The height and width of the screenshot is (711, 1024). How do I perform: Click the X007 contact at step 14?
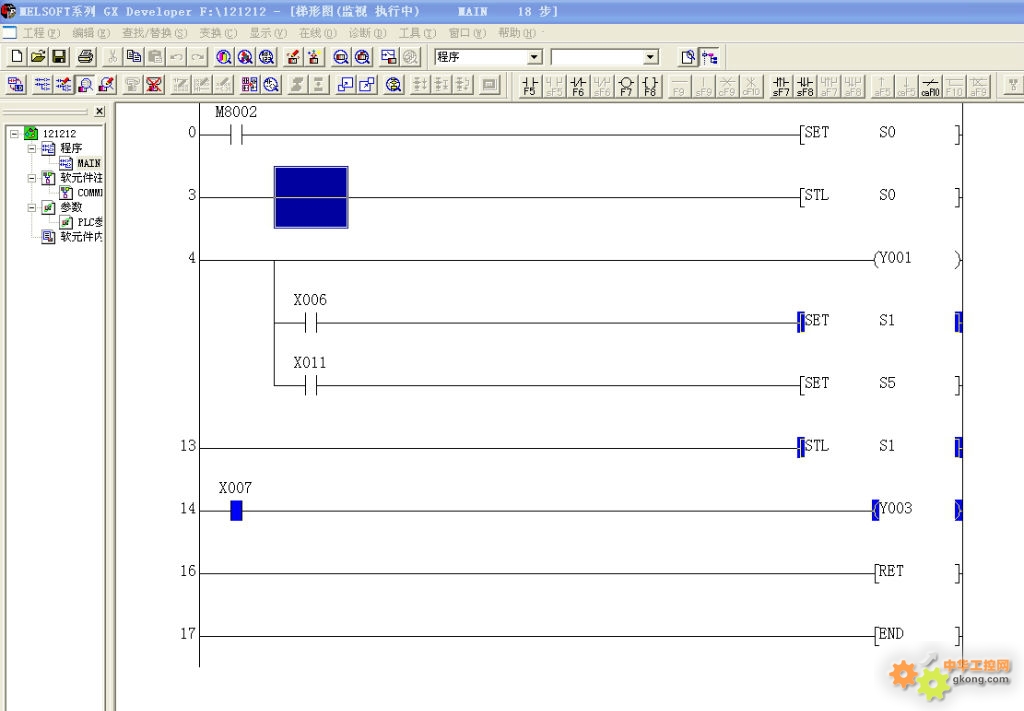click(236, 511)
